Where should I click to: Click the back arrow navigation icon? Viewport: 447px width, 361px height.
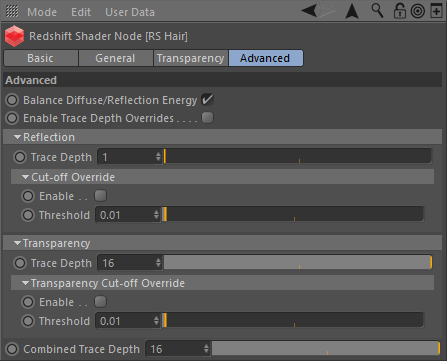(309, 11)
